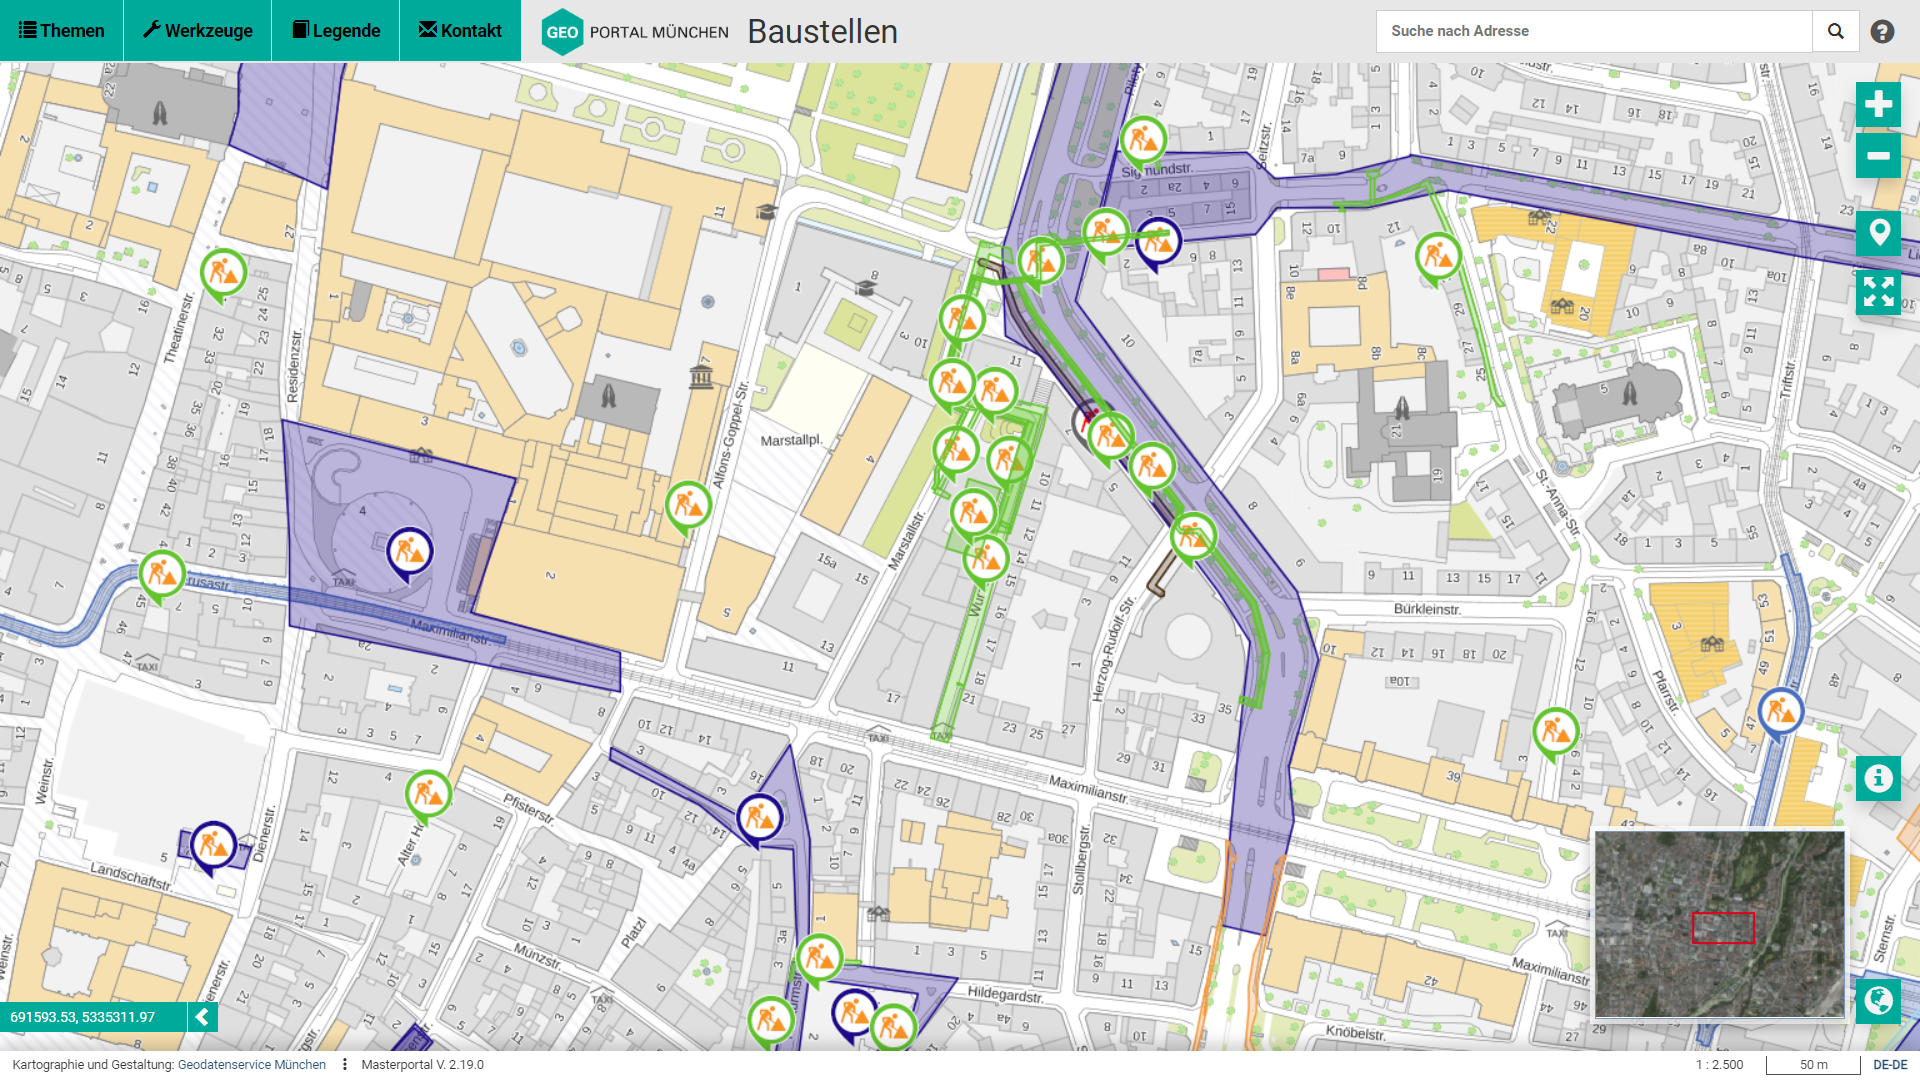Toggle fullscreen map view

coord(1878,292)
